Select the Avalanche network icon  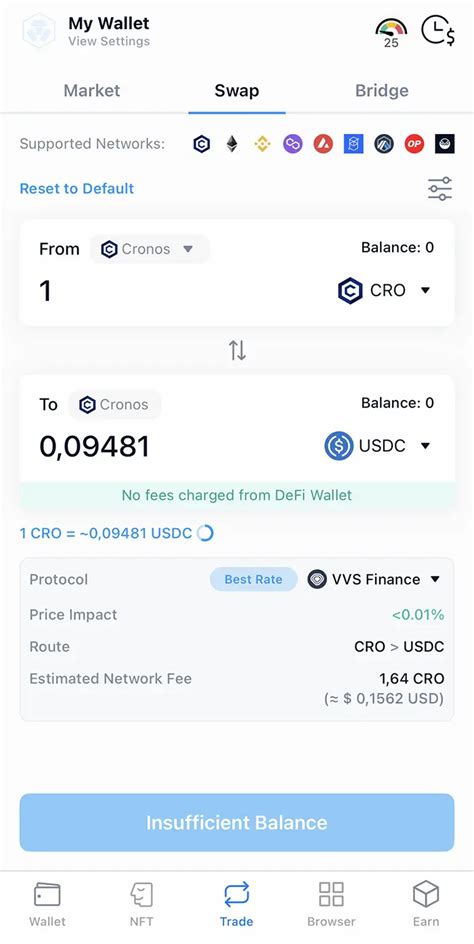point(323,144)
